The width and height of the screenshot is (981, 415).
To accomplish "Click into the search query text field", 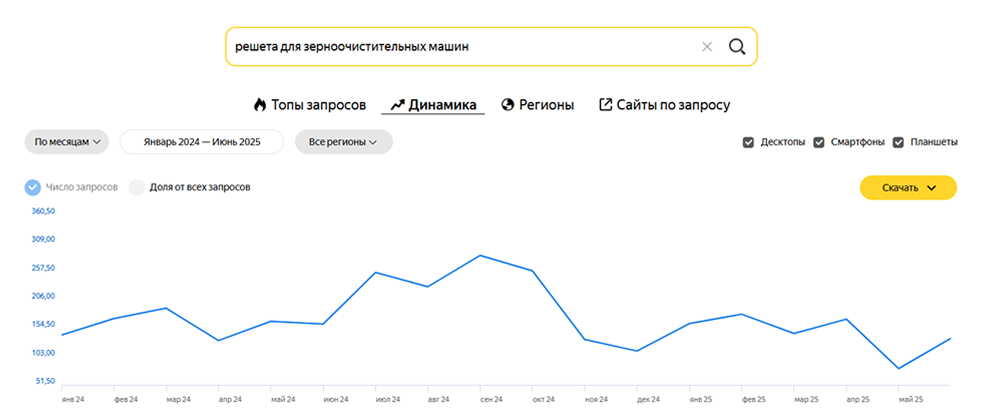I will pyautogui.click(x=460, y=46).
